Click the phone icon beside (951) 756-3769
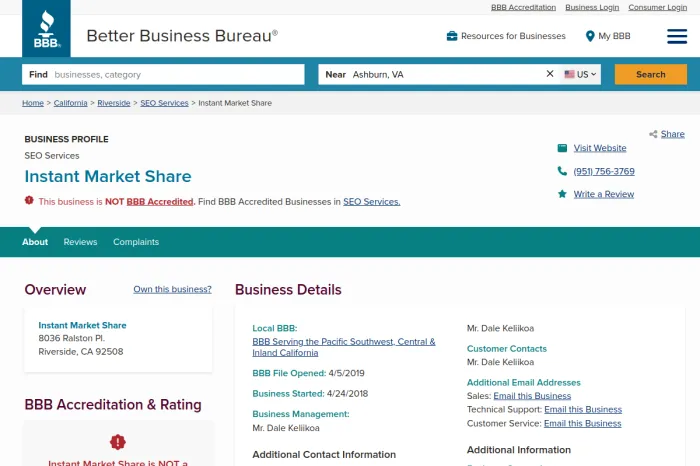 562,171
